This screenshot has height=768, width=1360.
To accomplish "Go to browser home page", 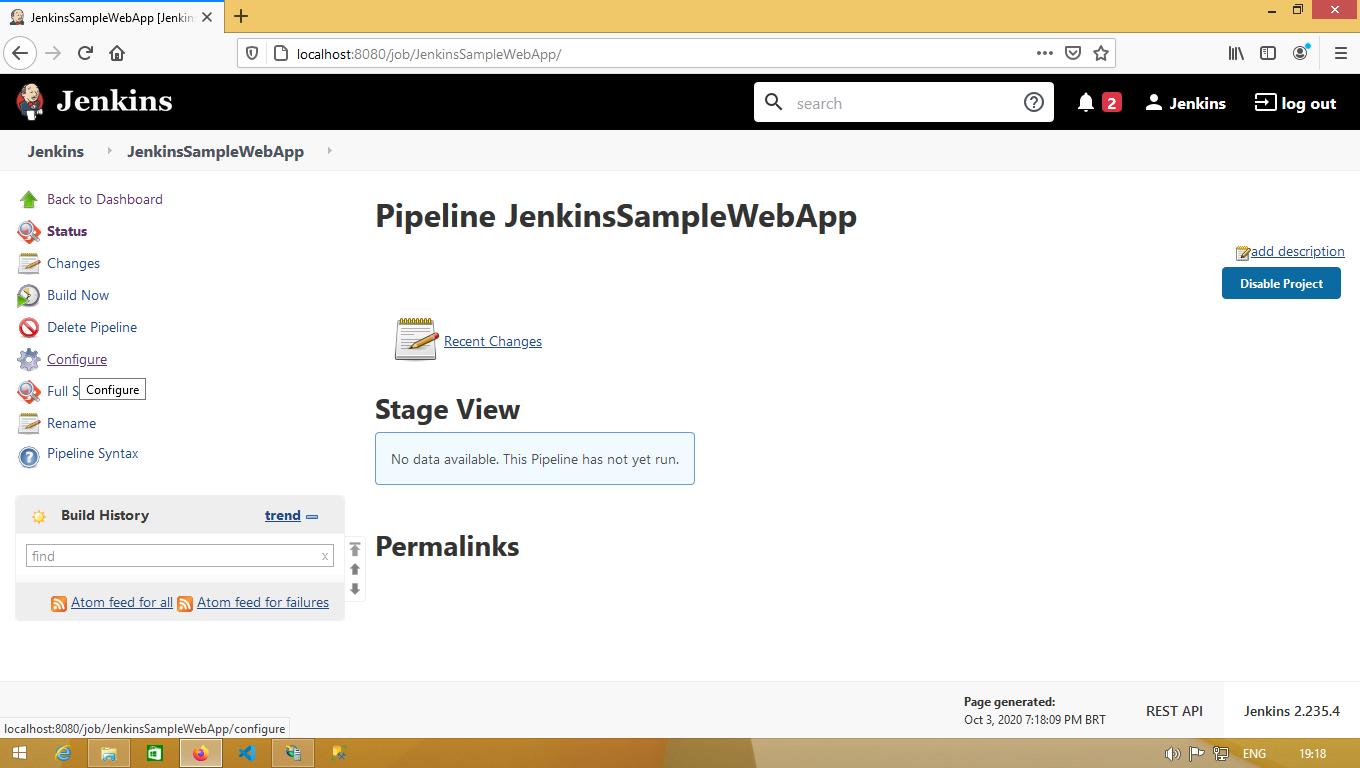I will [117, 53].
